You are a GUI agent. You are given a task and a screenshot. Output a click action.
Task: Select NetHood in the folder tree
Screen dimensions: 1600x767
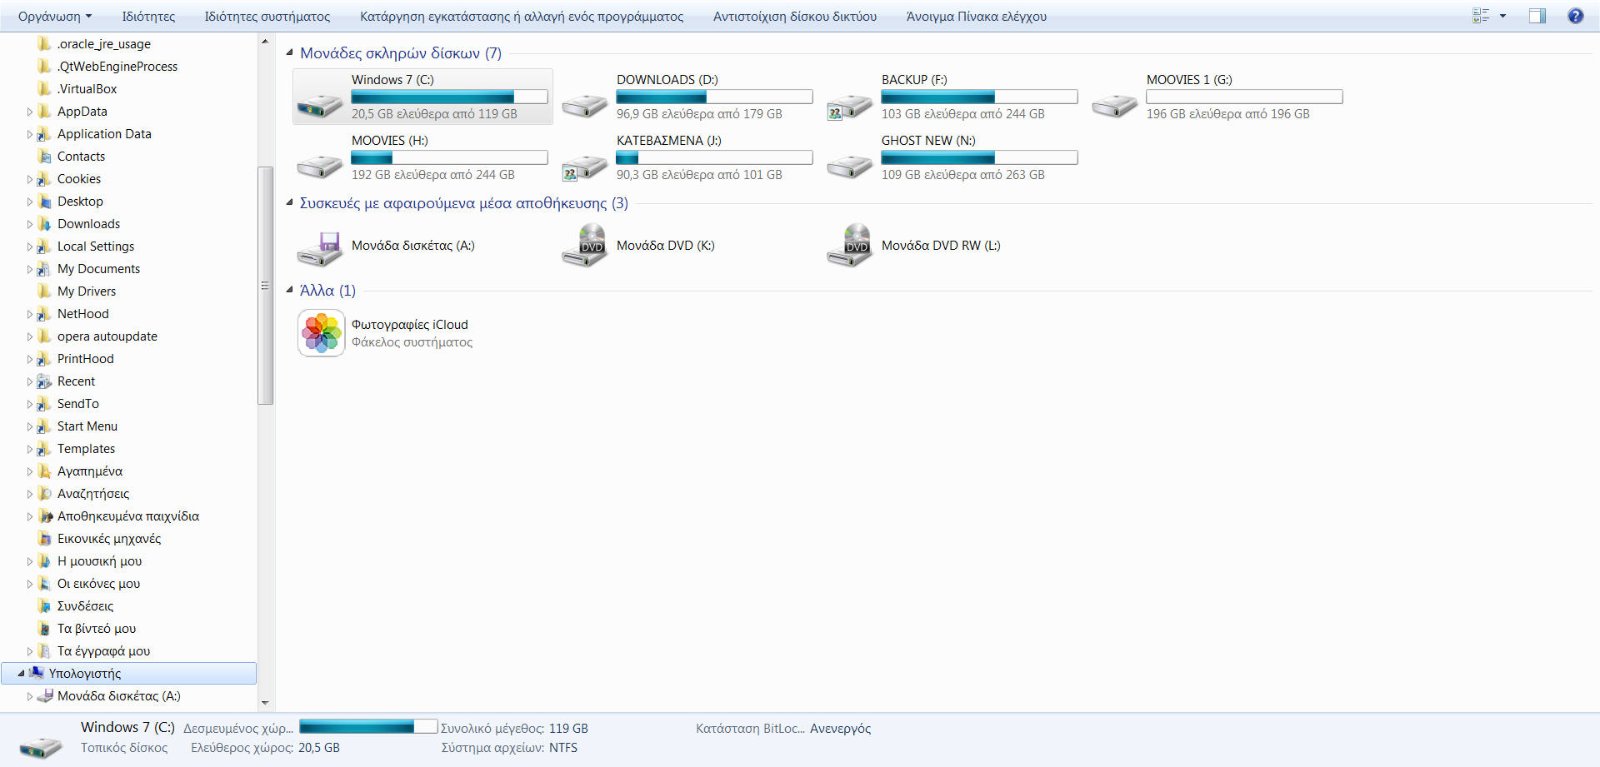click(x=83, y=314)
